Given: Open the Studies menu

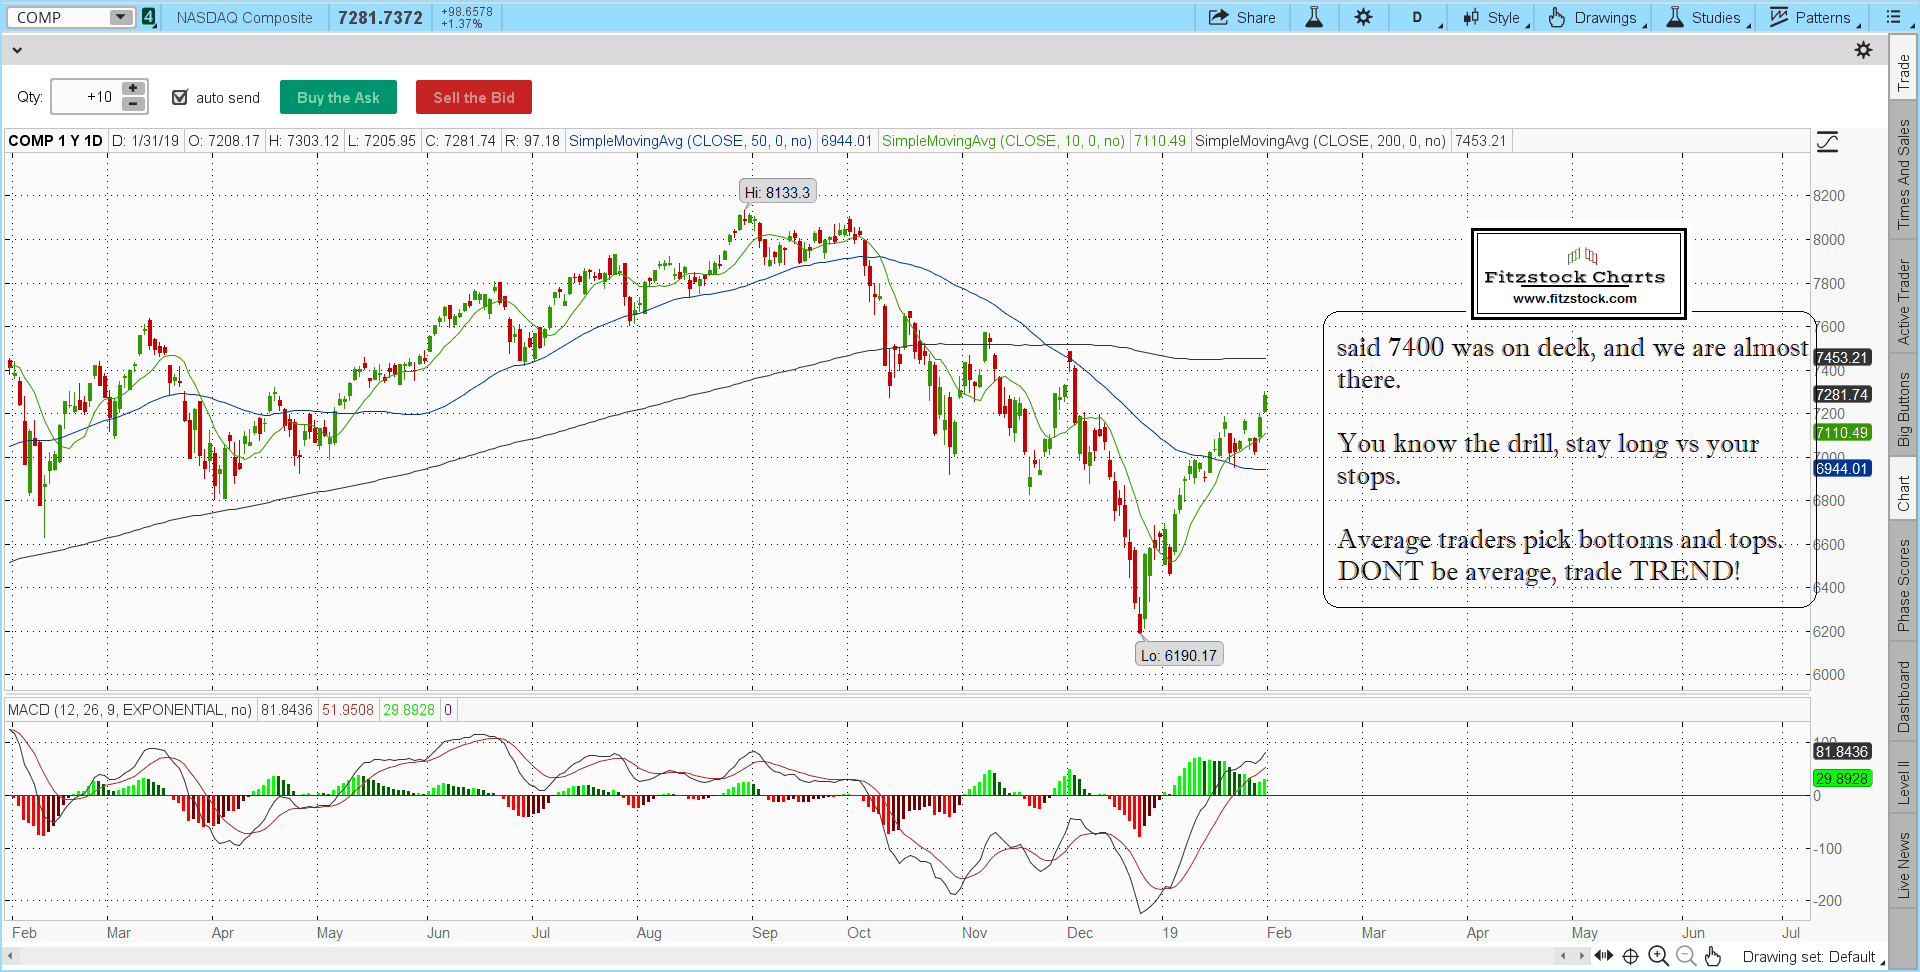Looking at the screenshot, I should click(x=1706, y=17).
